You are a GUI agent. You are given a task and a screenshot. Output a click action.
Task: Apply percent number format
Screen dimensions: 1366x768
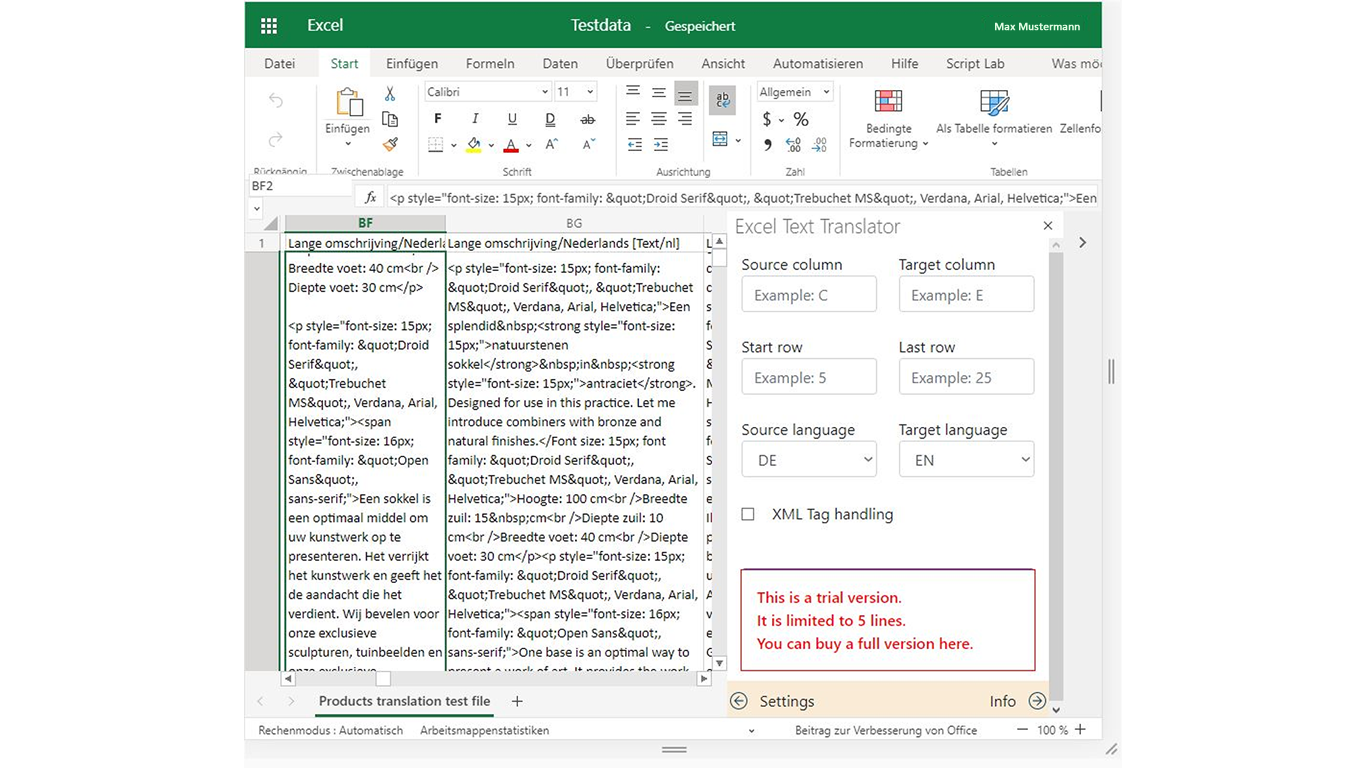[x=801, y=119]
